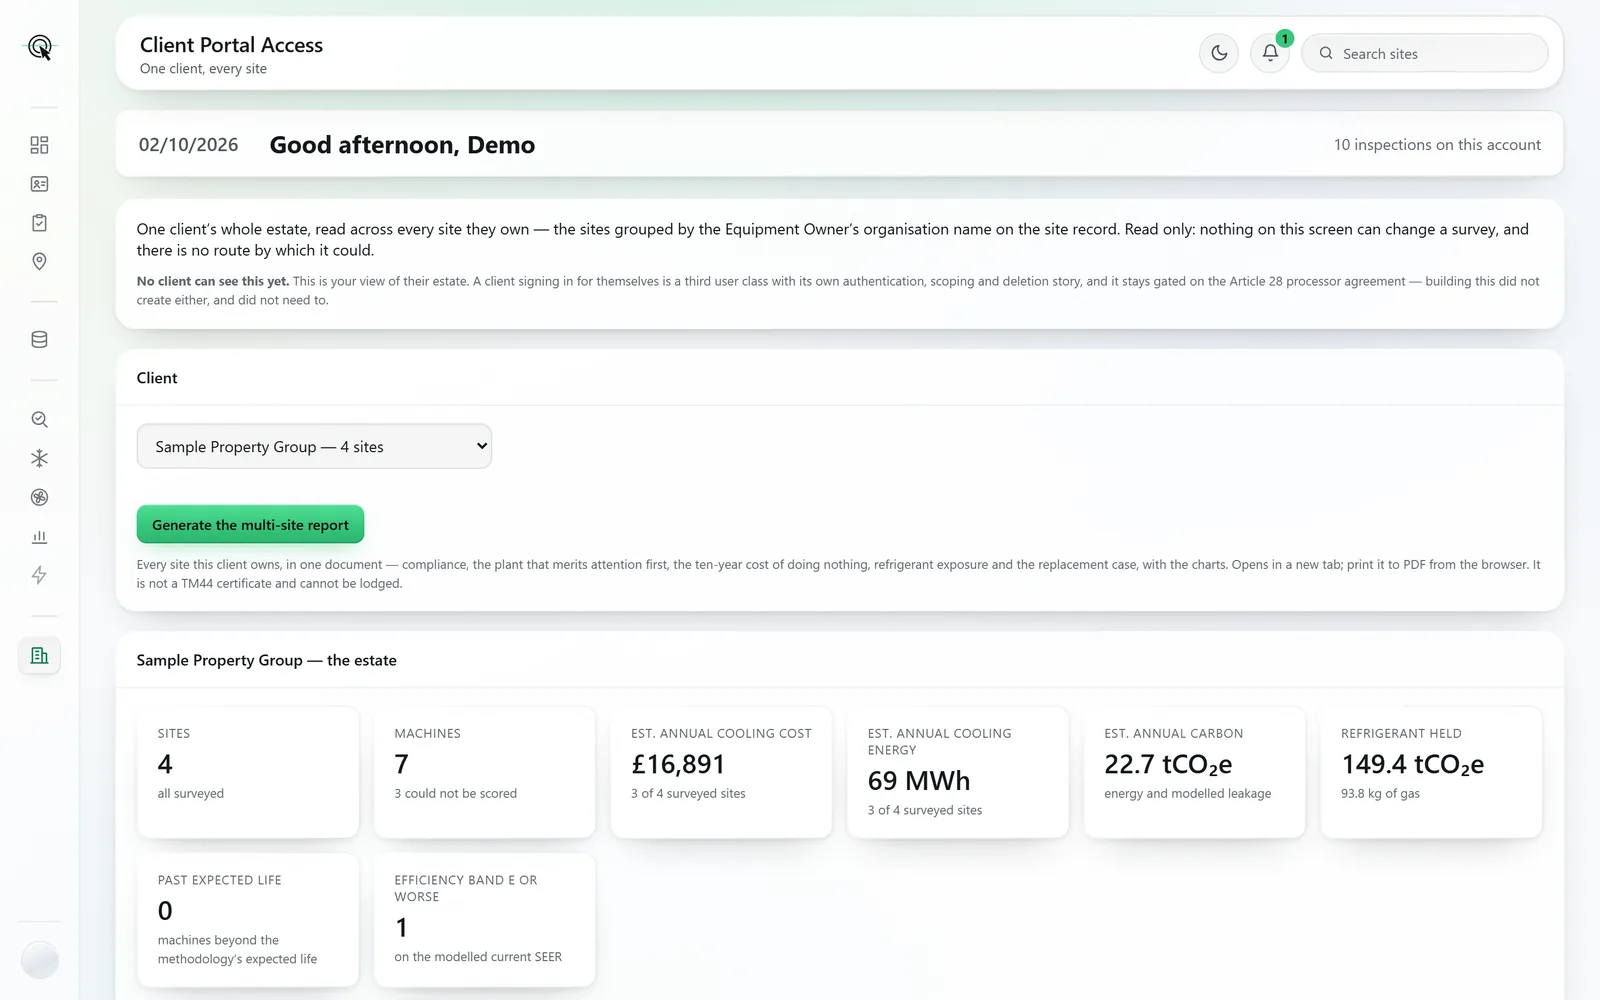Image resolution: width=1600 pixels, height=1000 pixels.
Task: Click the '93.8 kg of gas' note
Action: coord(1380,793)
